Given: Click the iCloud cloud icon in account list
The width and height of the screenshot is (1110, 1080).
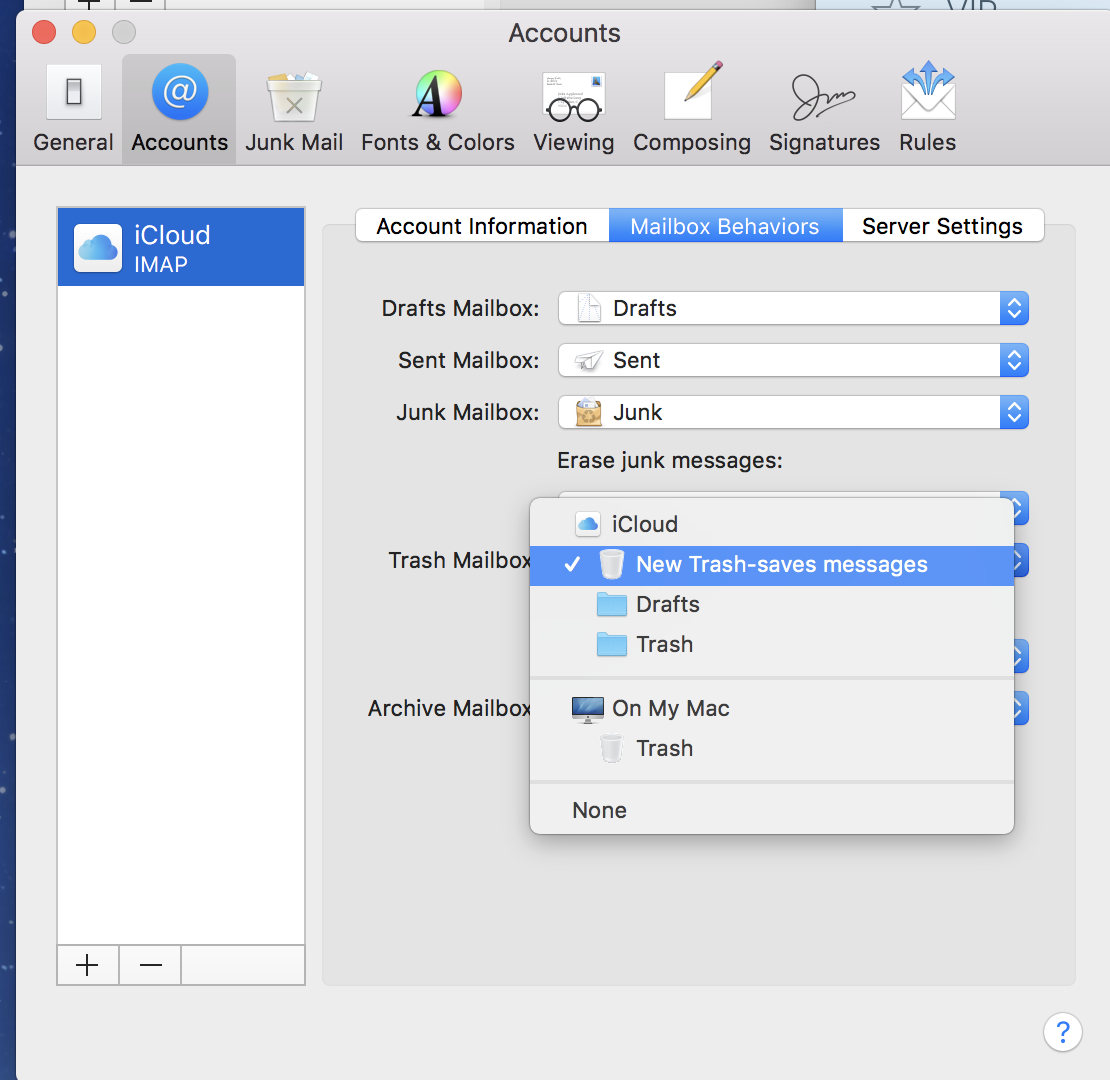Looking at the screenshot, I should (x=98, y=248).
